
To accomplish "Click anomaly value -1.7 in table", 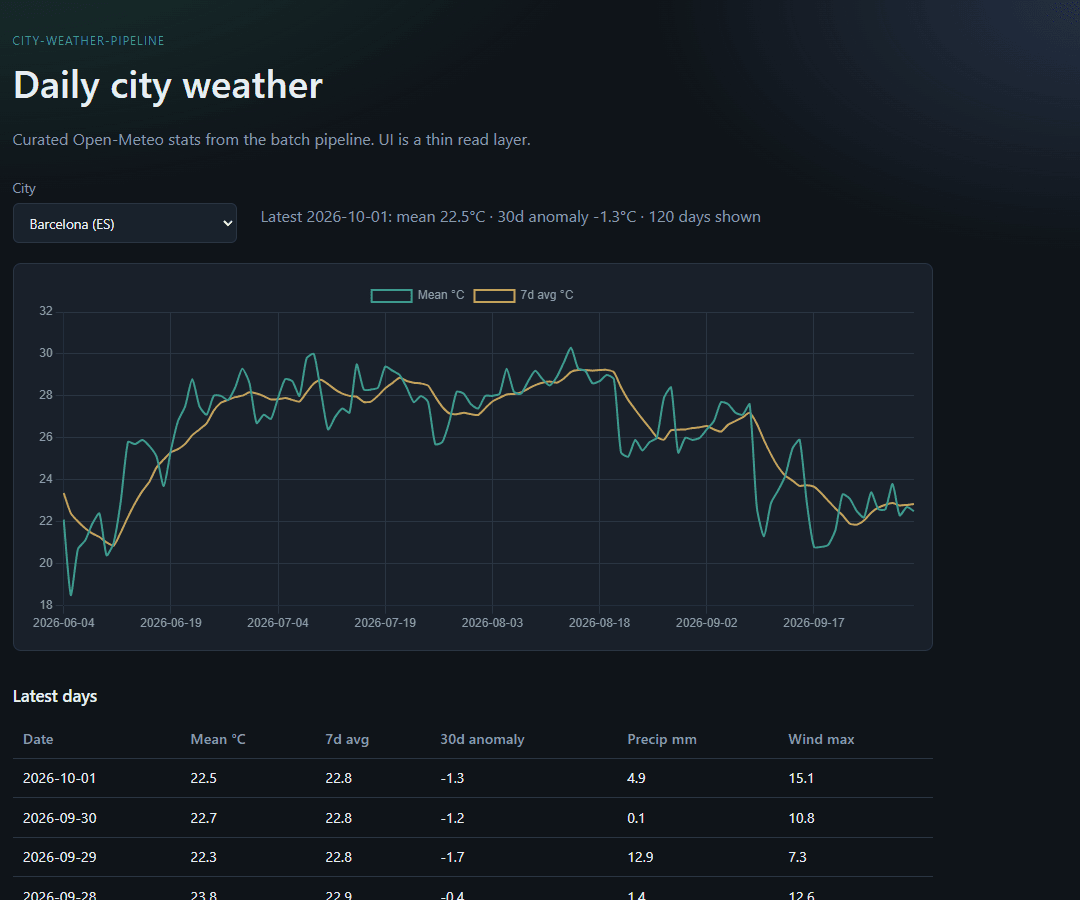I will pyautogui.click(x=452, y=857).
